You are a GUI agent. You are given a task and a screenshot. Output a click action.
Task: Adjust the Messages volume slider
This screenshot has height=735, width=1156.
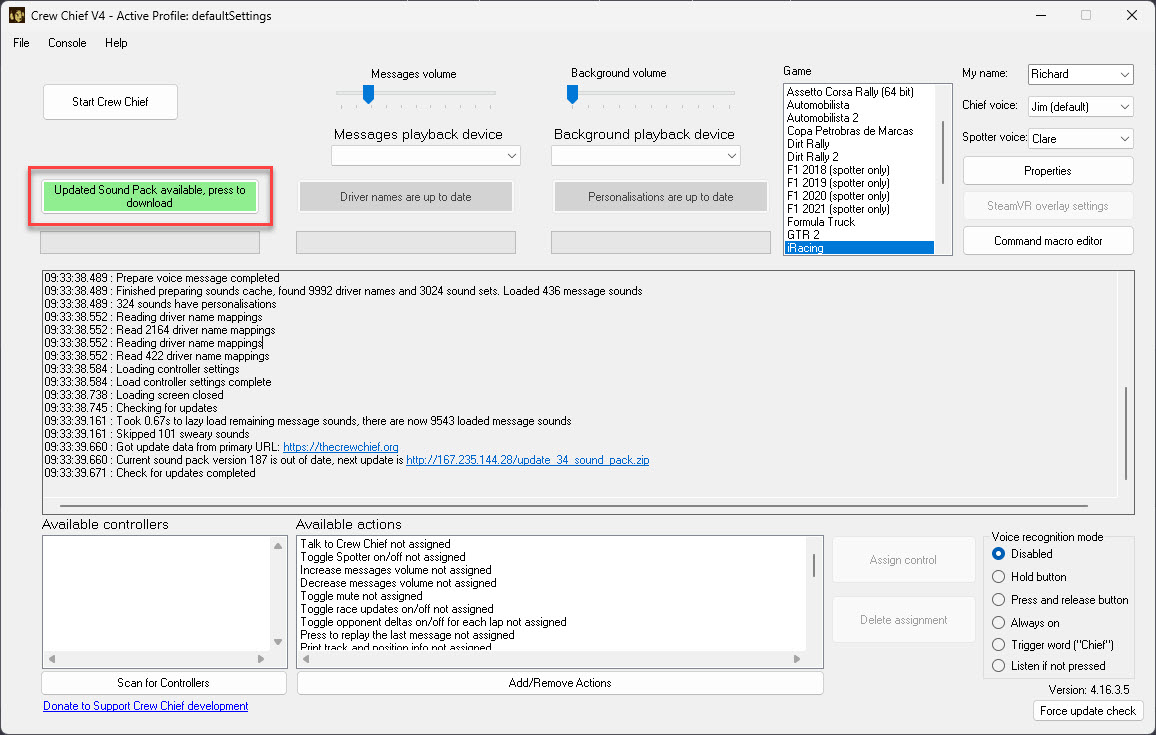coord(368,94)
